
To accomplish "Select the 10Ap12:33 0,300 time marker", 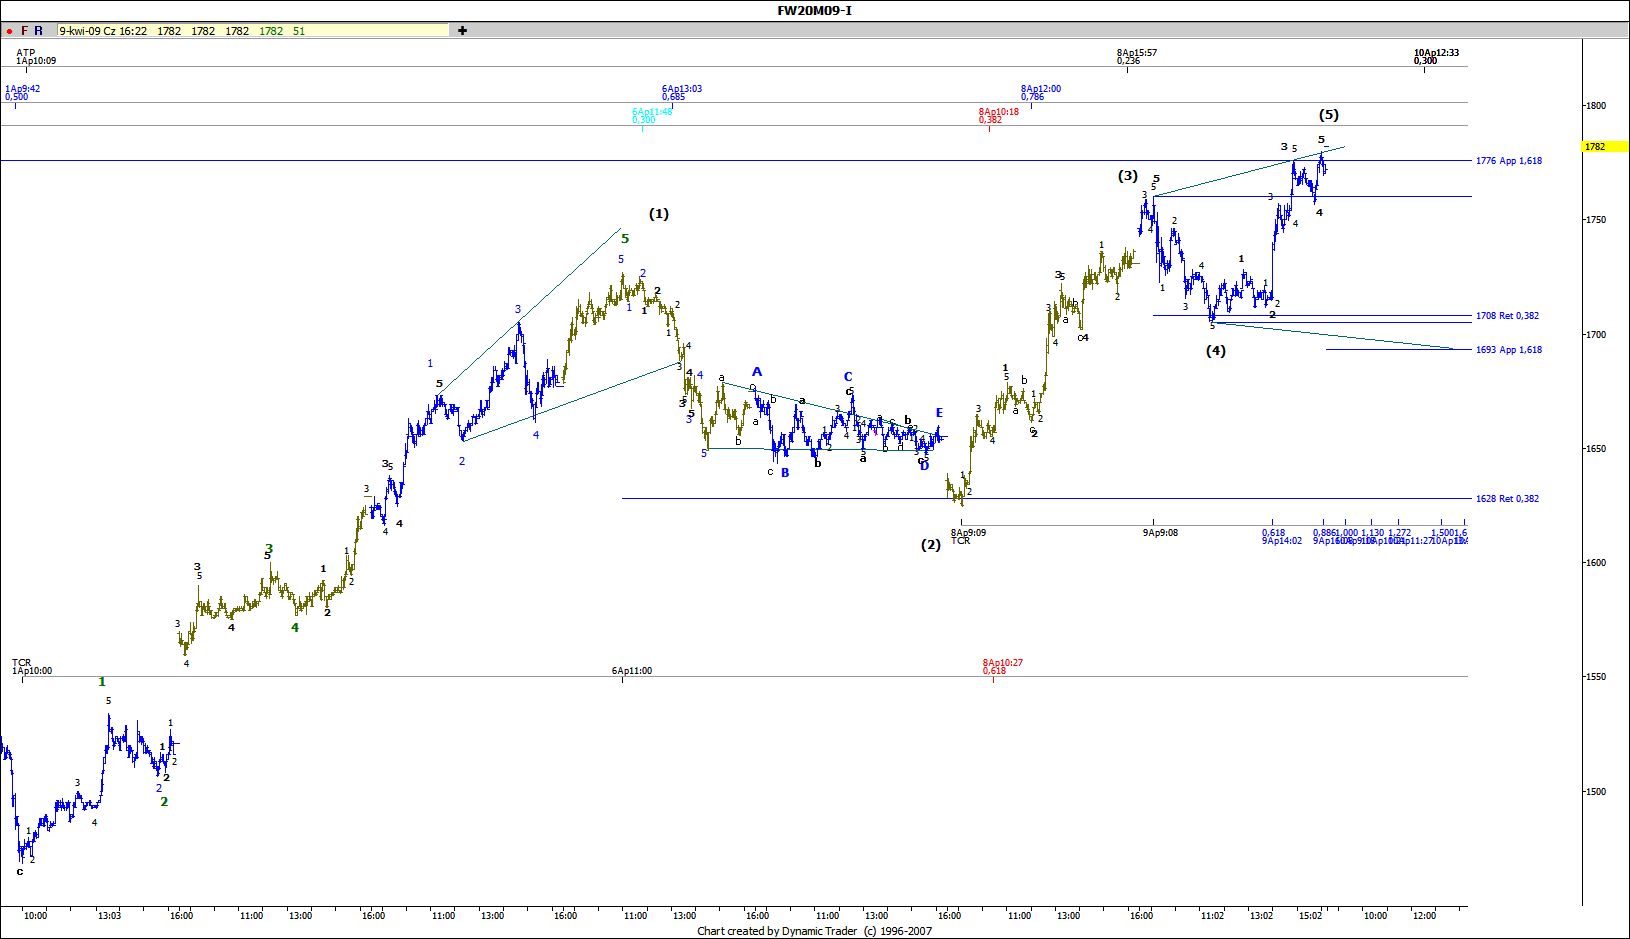I will [x=1436, y=57].
